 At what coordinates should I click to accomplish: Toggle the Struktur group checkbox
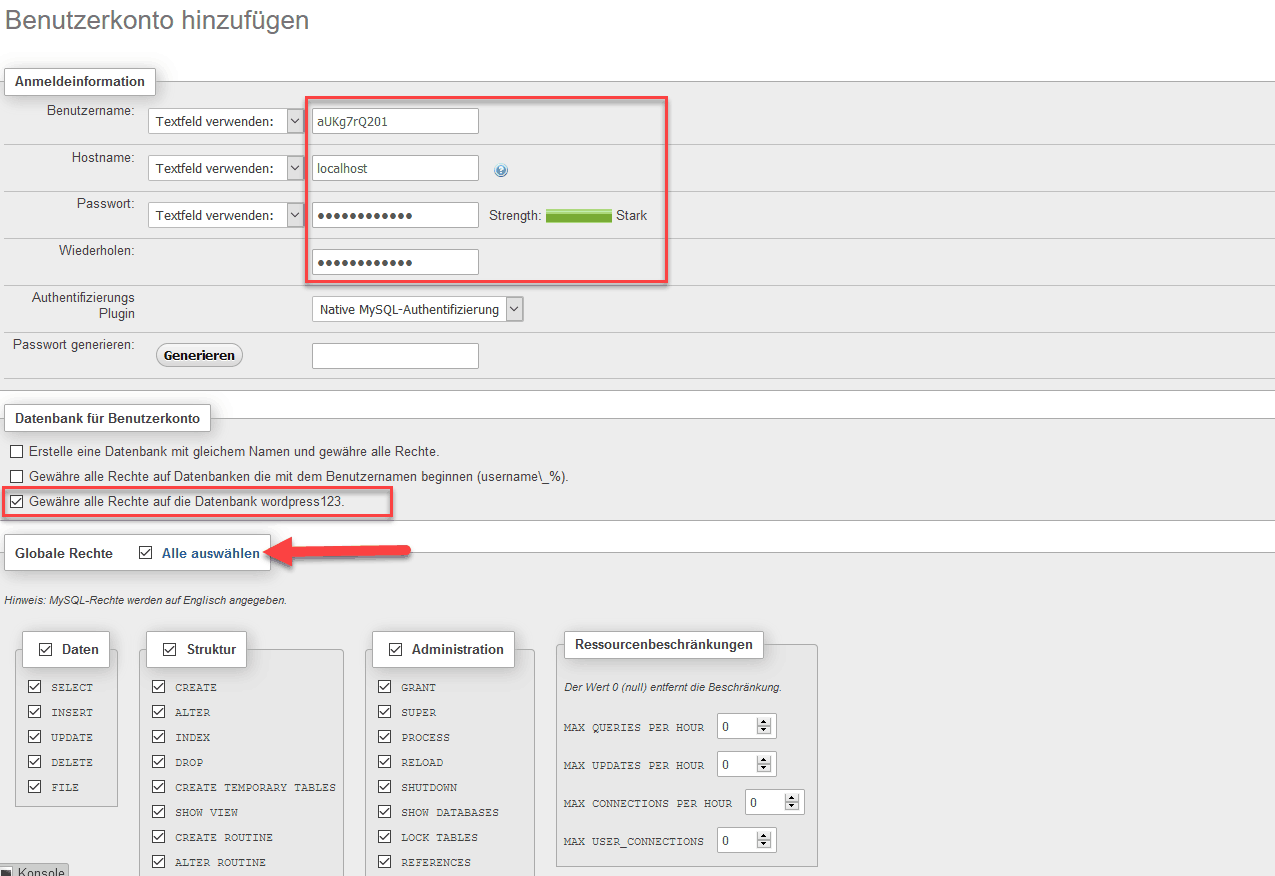pyautogui.click(x=169, y=649)
